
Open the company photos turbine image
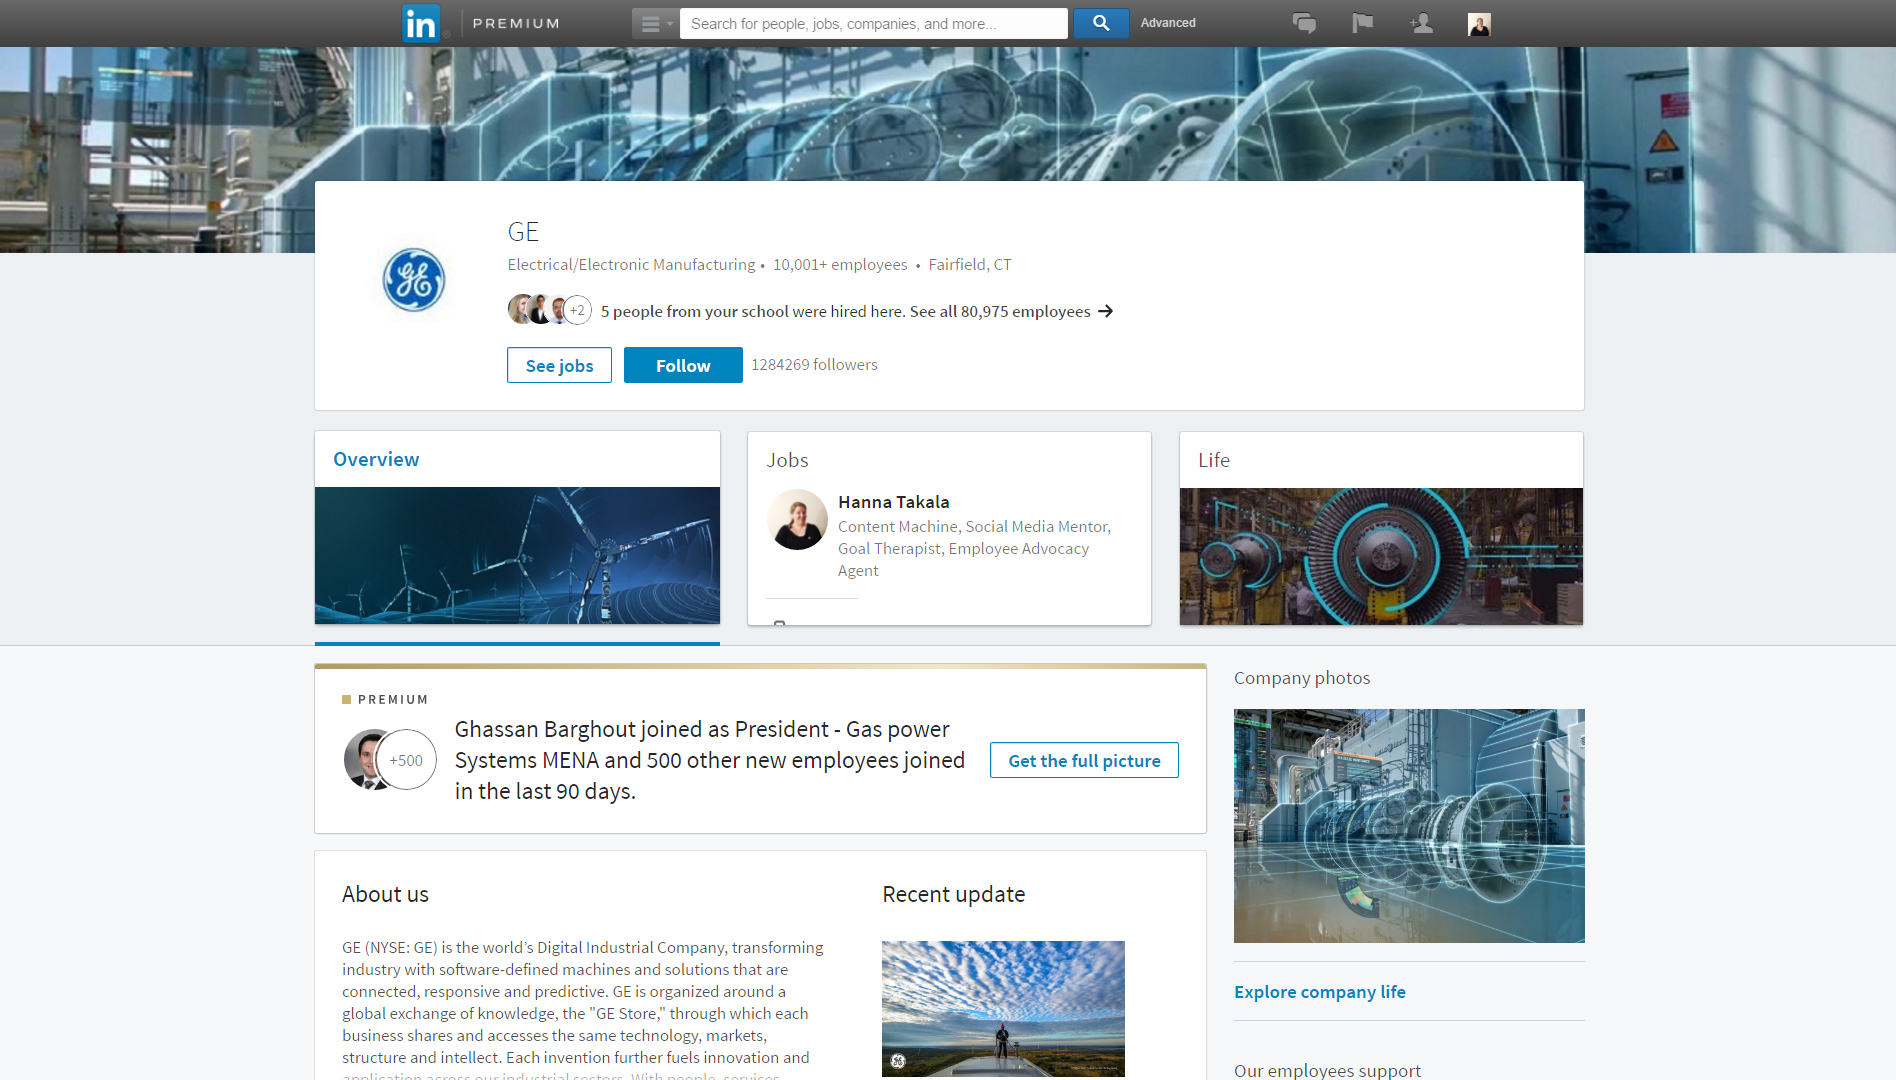coord(1409,826)
